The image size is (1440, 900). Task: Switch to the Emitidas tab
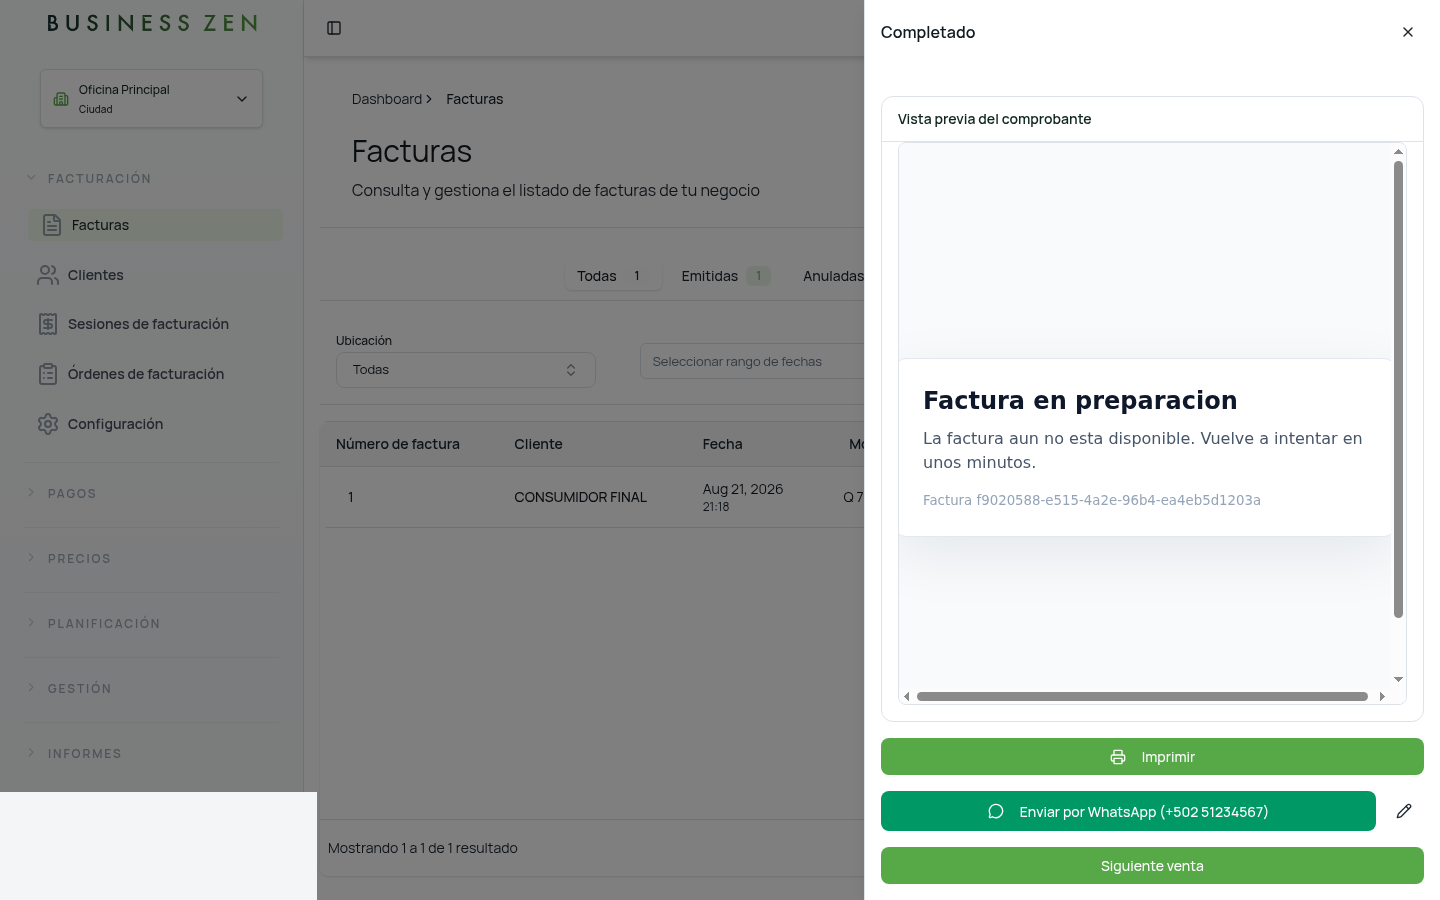(725, 276)
